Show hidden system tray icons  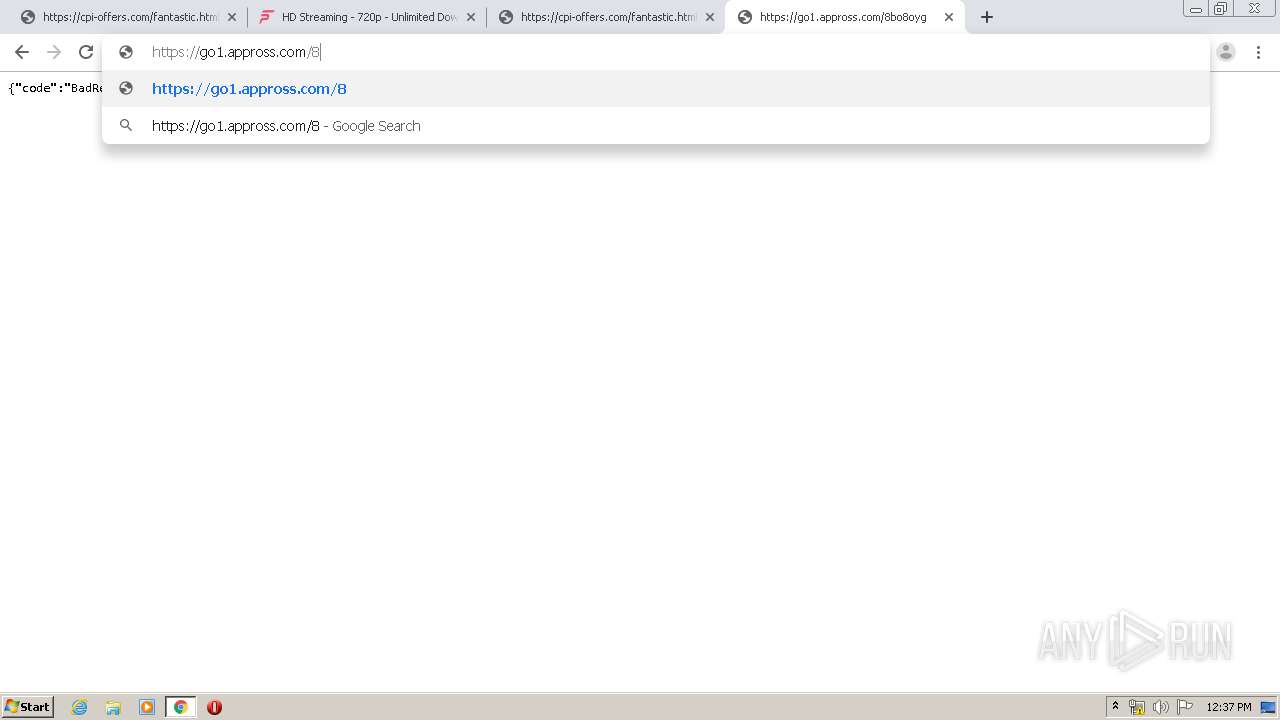pos(1116,707)
